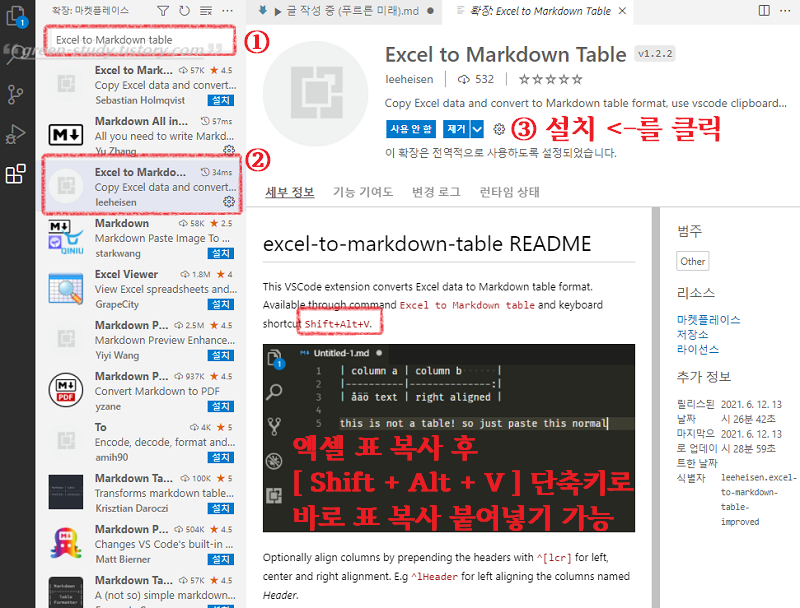The height and width of the screenshot is (608, 800).
Task: Click the Markdown All in One icon
Action: [x=66, y=135]
